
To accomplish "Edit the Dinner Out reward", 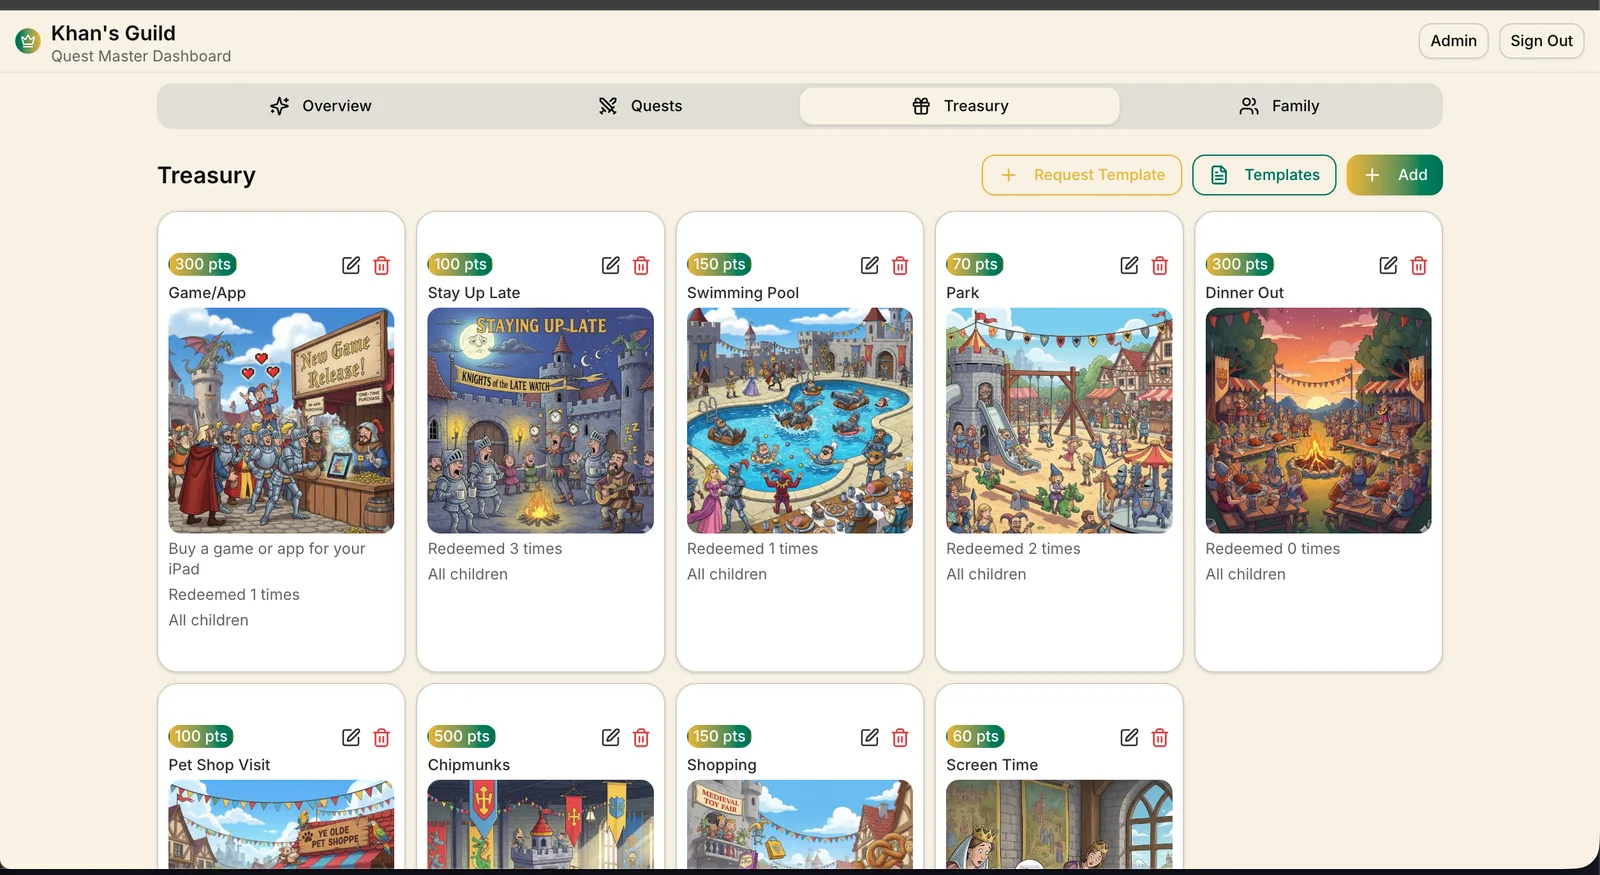I will 1388,265.
